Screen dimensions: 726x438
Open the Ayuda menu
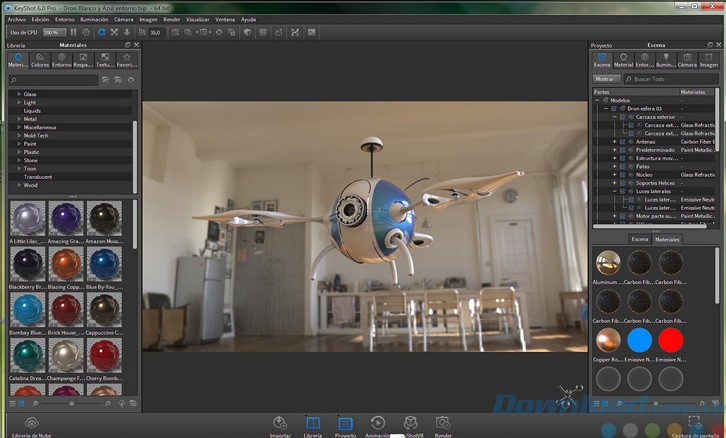248,19
